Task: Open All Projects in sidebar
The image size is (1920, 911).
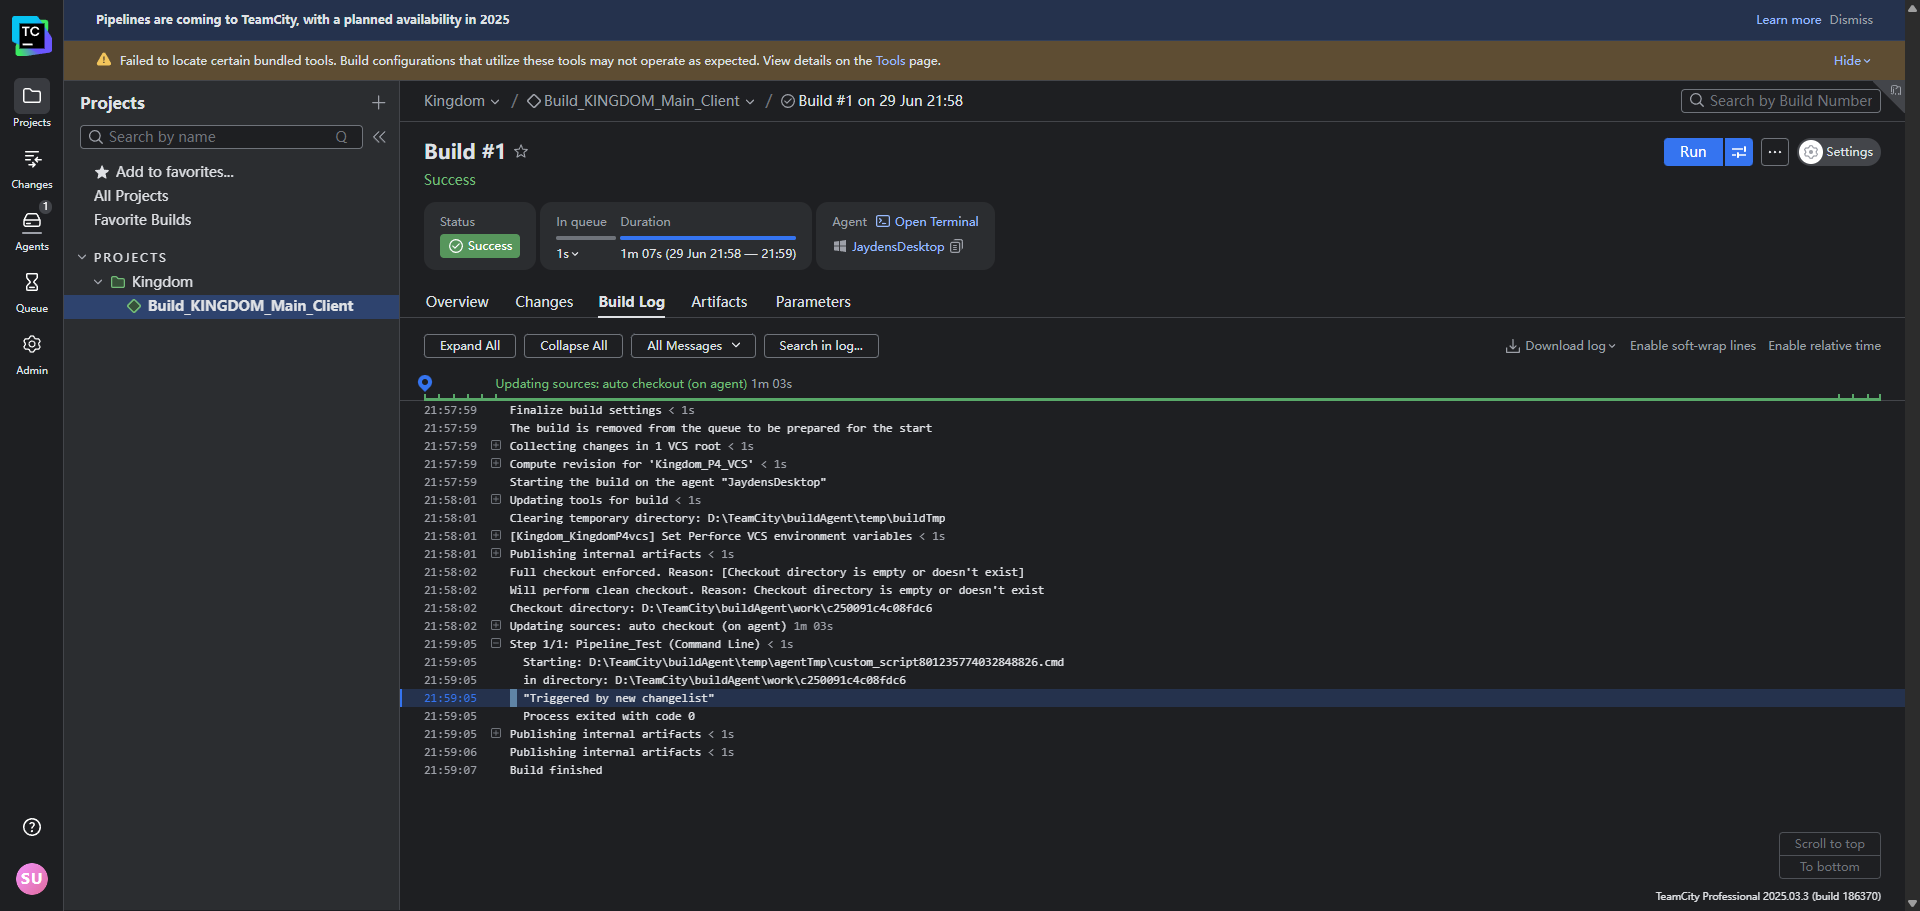Action: point(131,196)
